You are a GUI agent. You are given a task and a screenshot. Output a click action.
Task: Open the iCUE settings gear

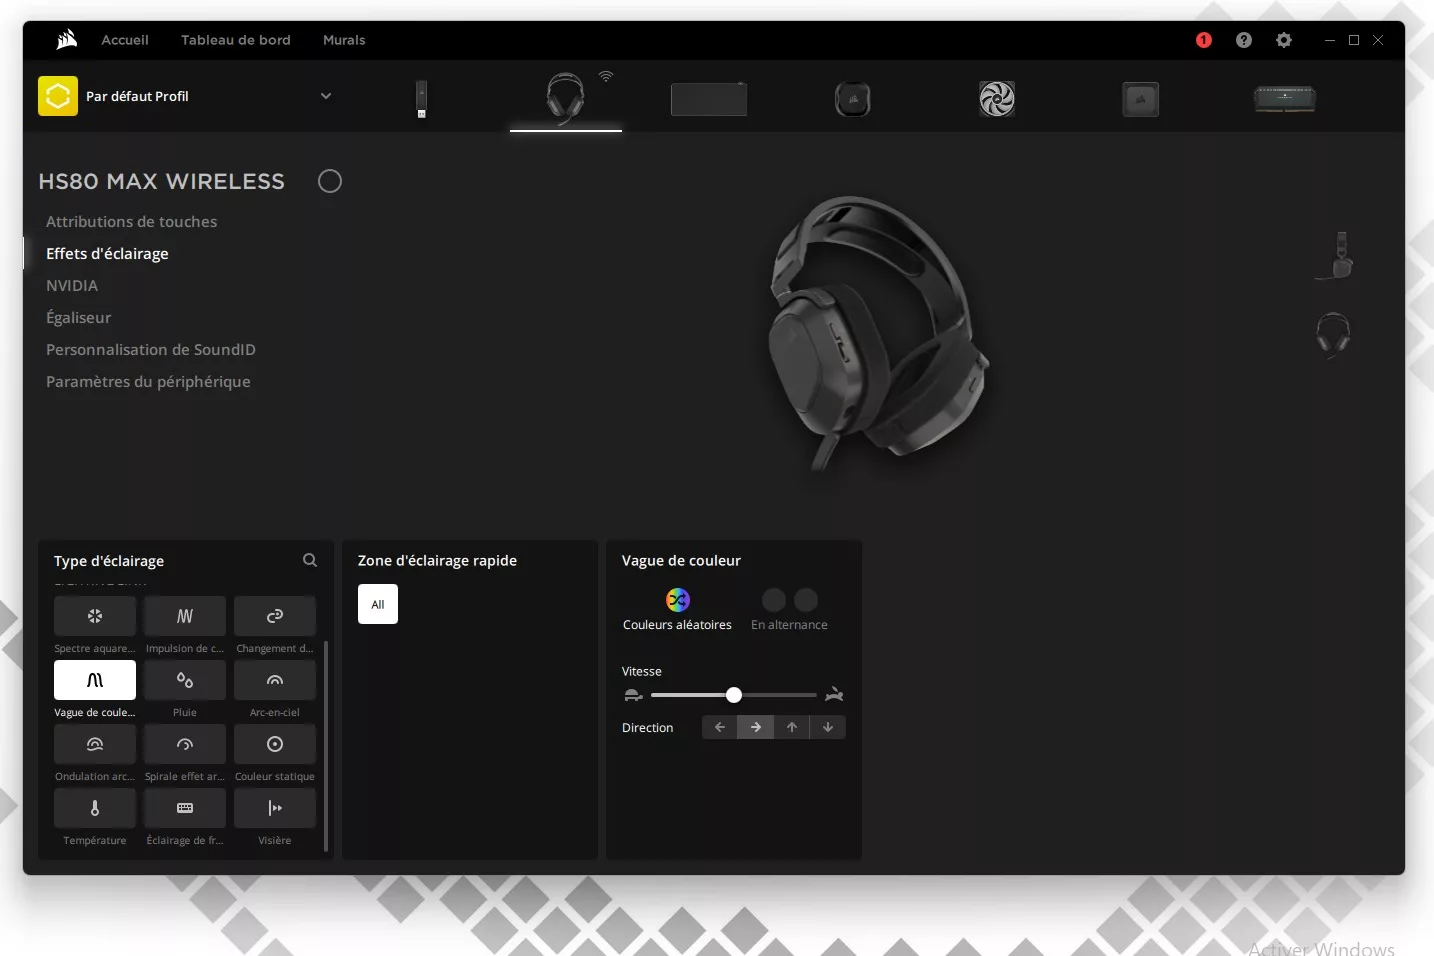tap(1284, 40)
